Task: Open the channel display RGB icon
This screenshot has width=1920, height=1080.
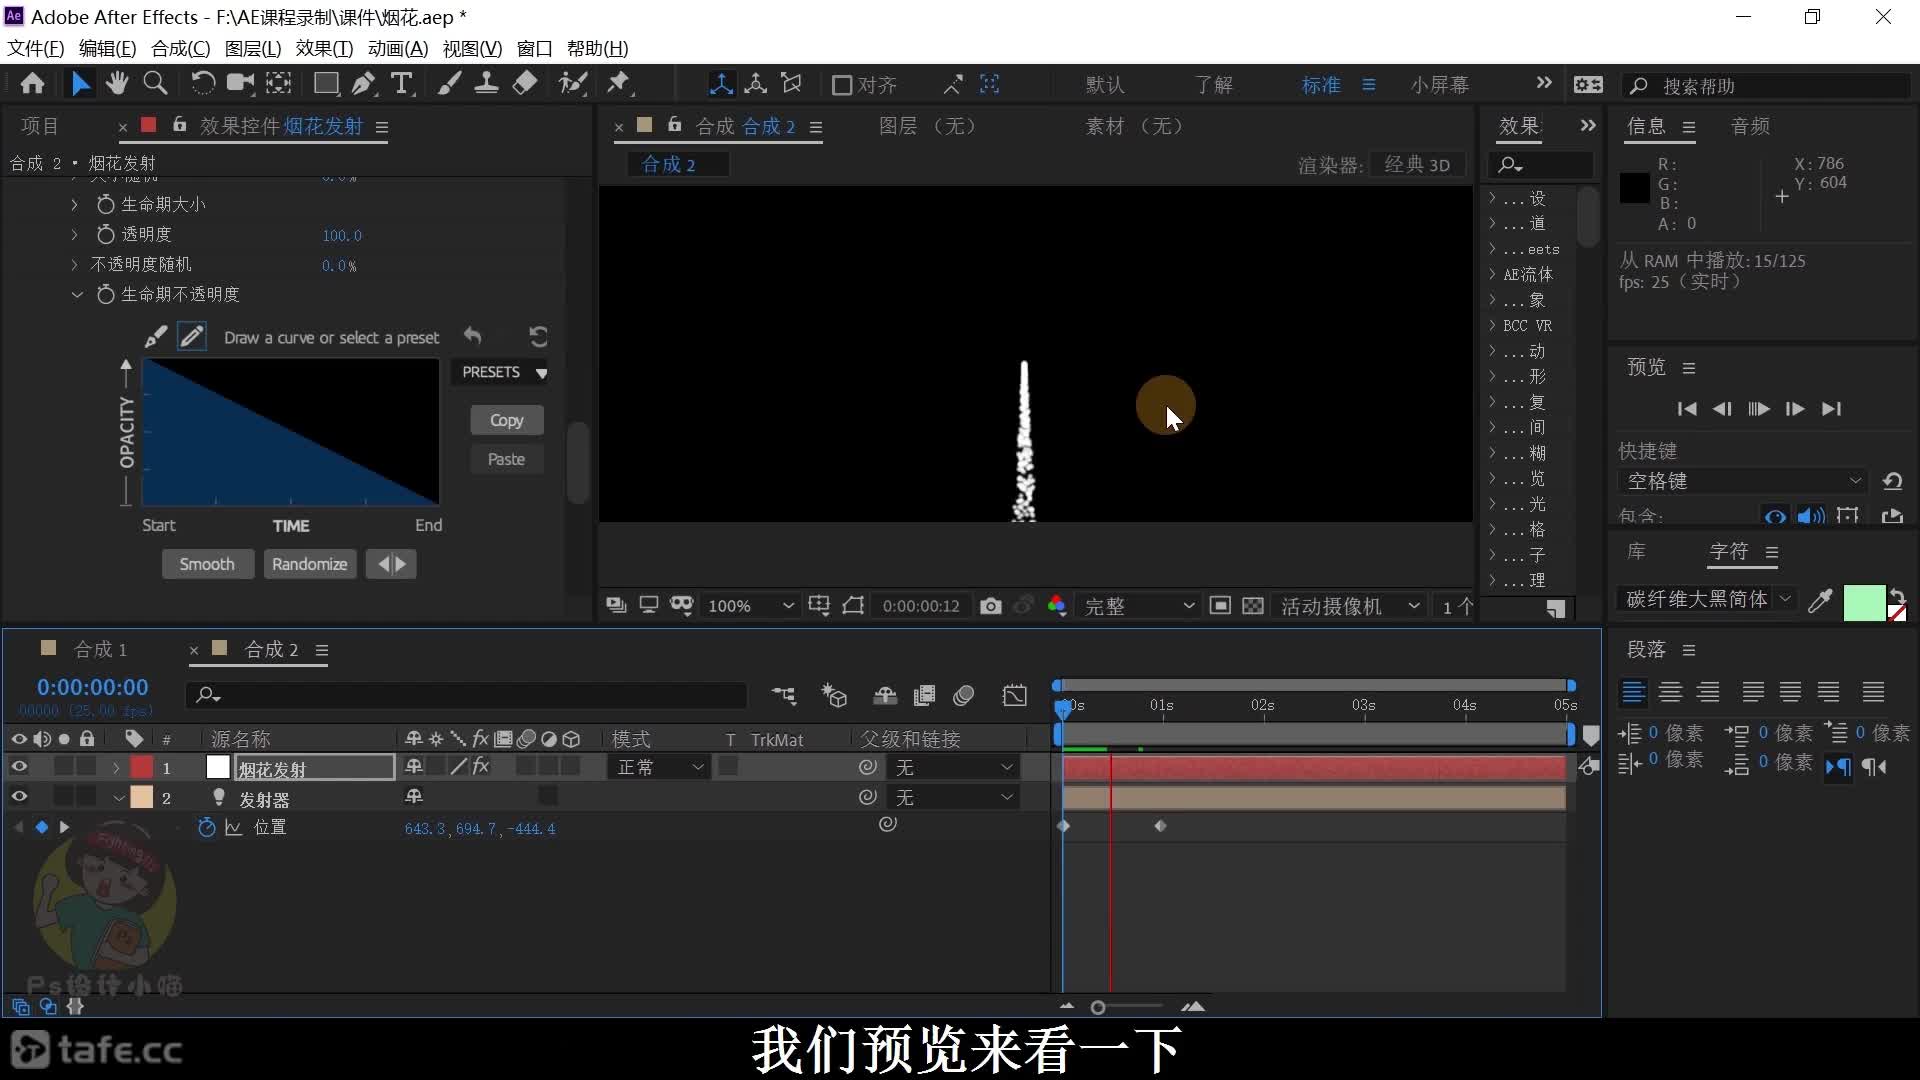Action: pyautogui.click(x=1057, y=606)
